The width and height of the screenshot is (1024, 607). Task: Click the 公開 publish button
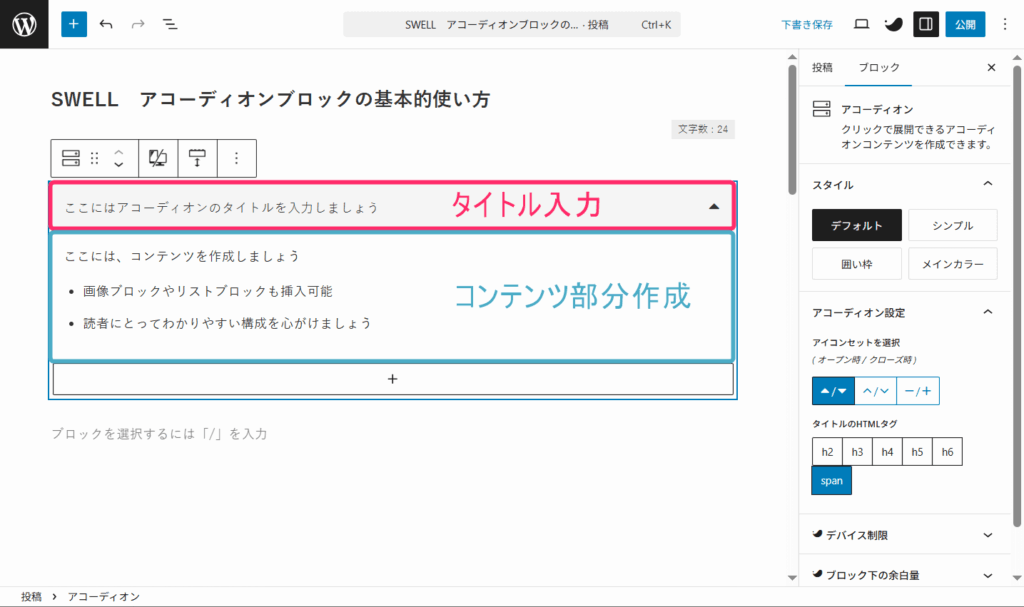[x=965, y=24]
